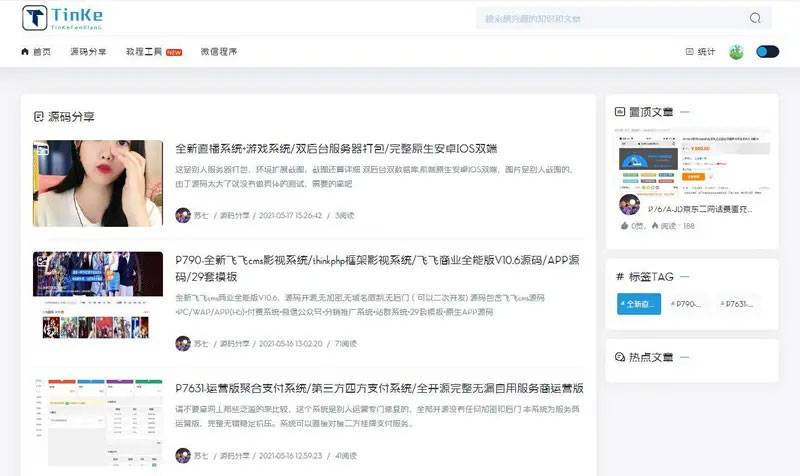
Task: Open the P7631 payment system thumbnail
Action: click(x=98, y=422)
